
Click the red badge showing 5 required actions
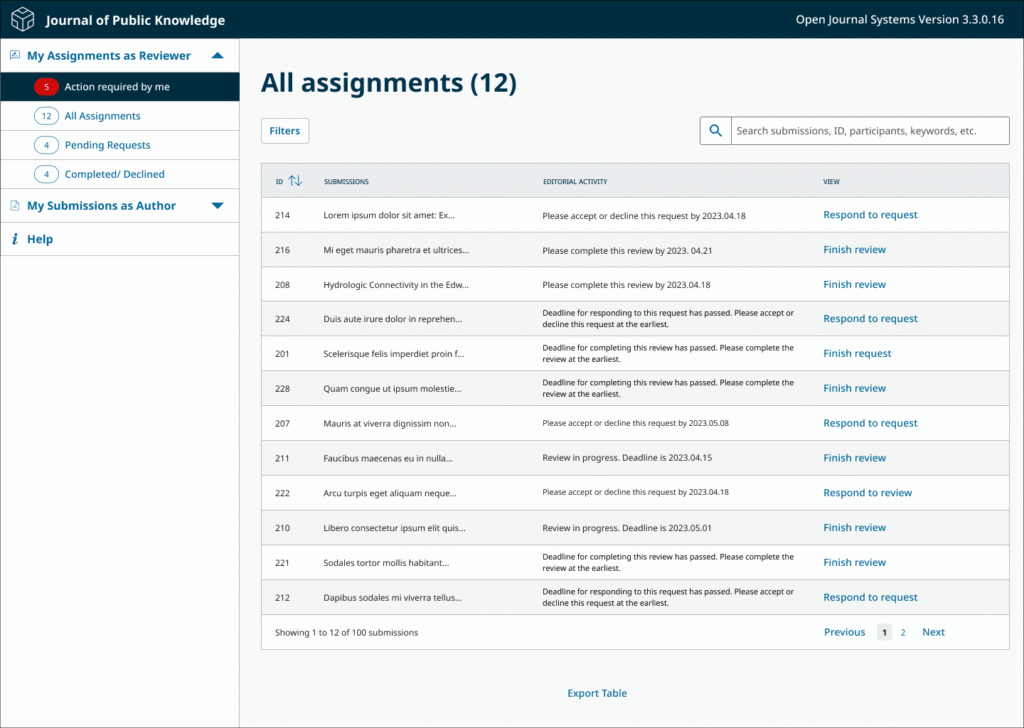(46, 87)
